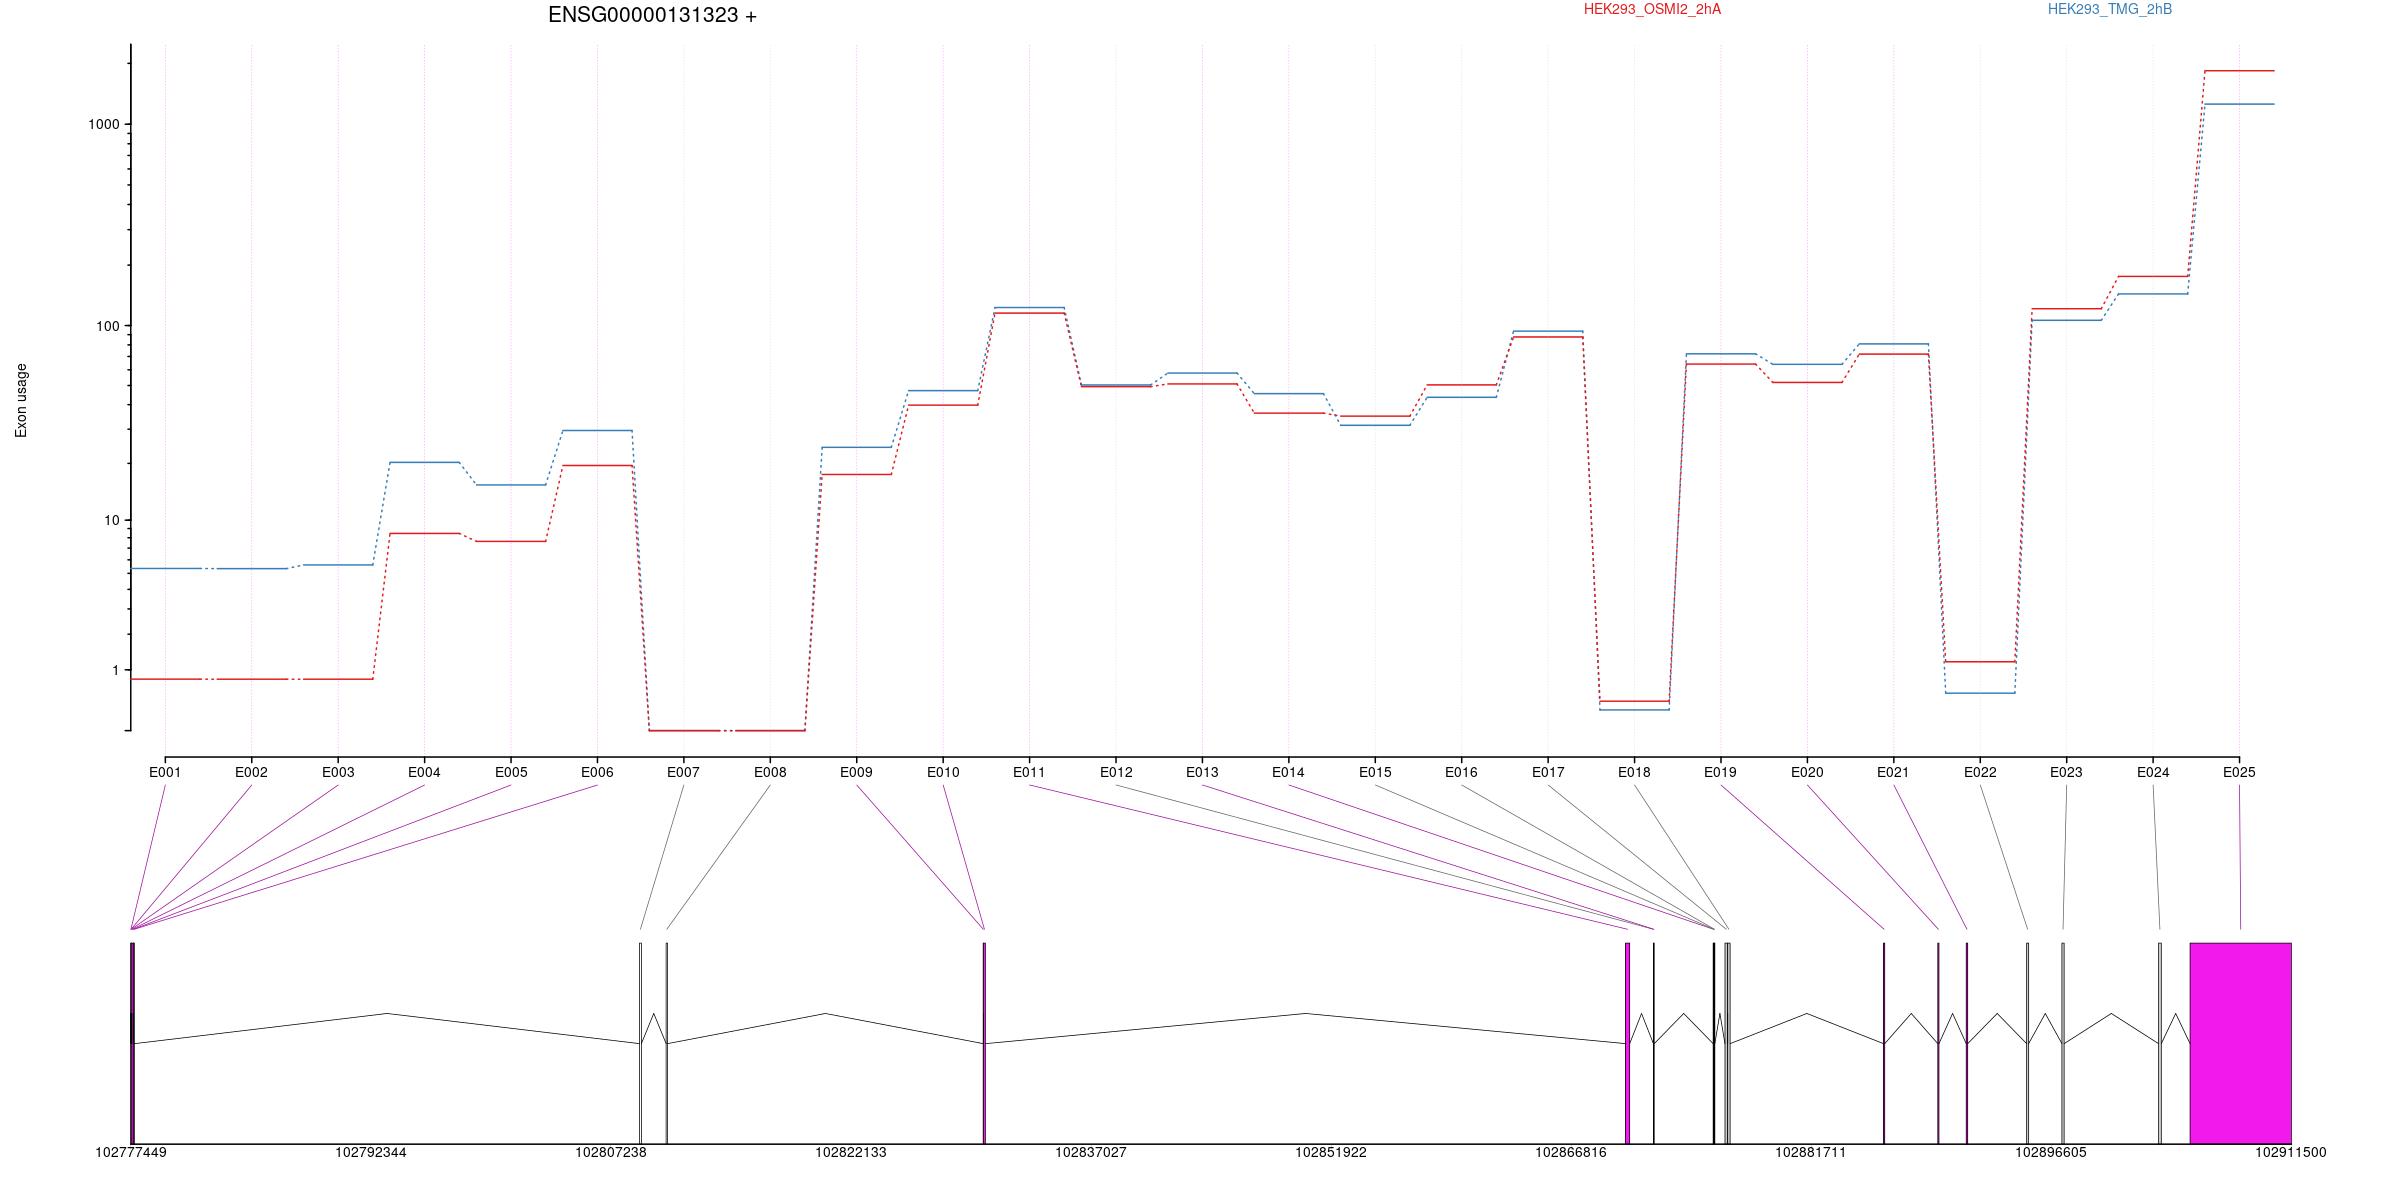The width and height of the screenshot is (2400, 1200).
Task: Click the y-axis tick label 1
Action: (x=115, y=670)
